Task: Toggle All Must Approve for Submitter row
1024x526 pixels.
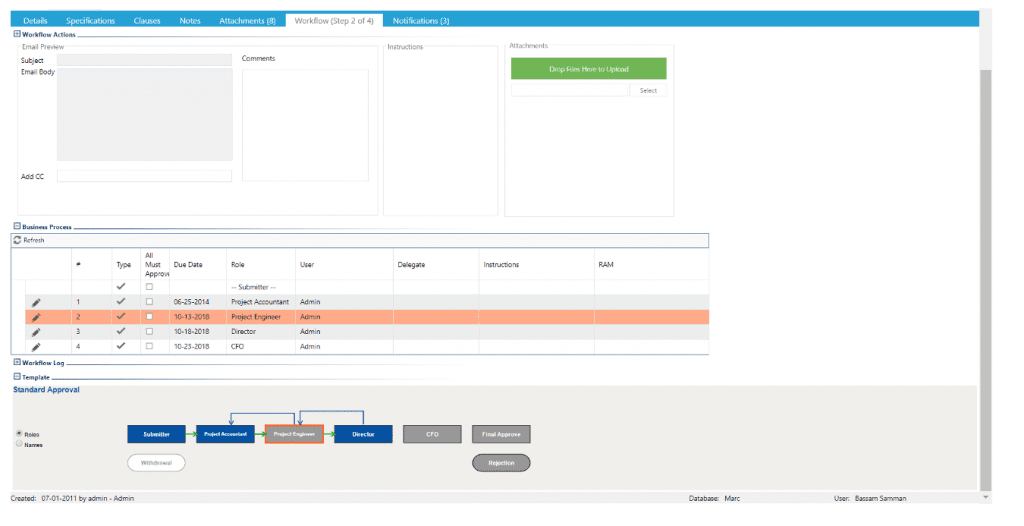Action: pyautogui.click(x=149, y=287)
